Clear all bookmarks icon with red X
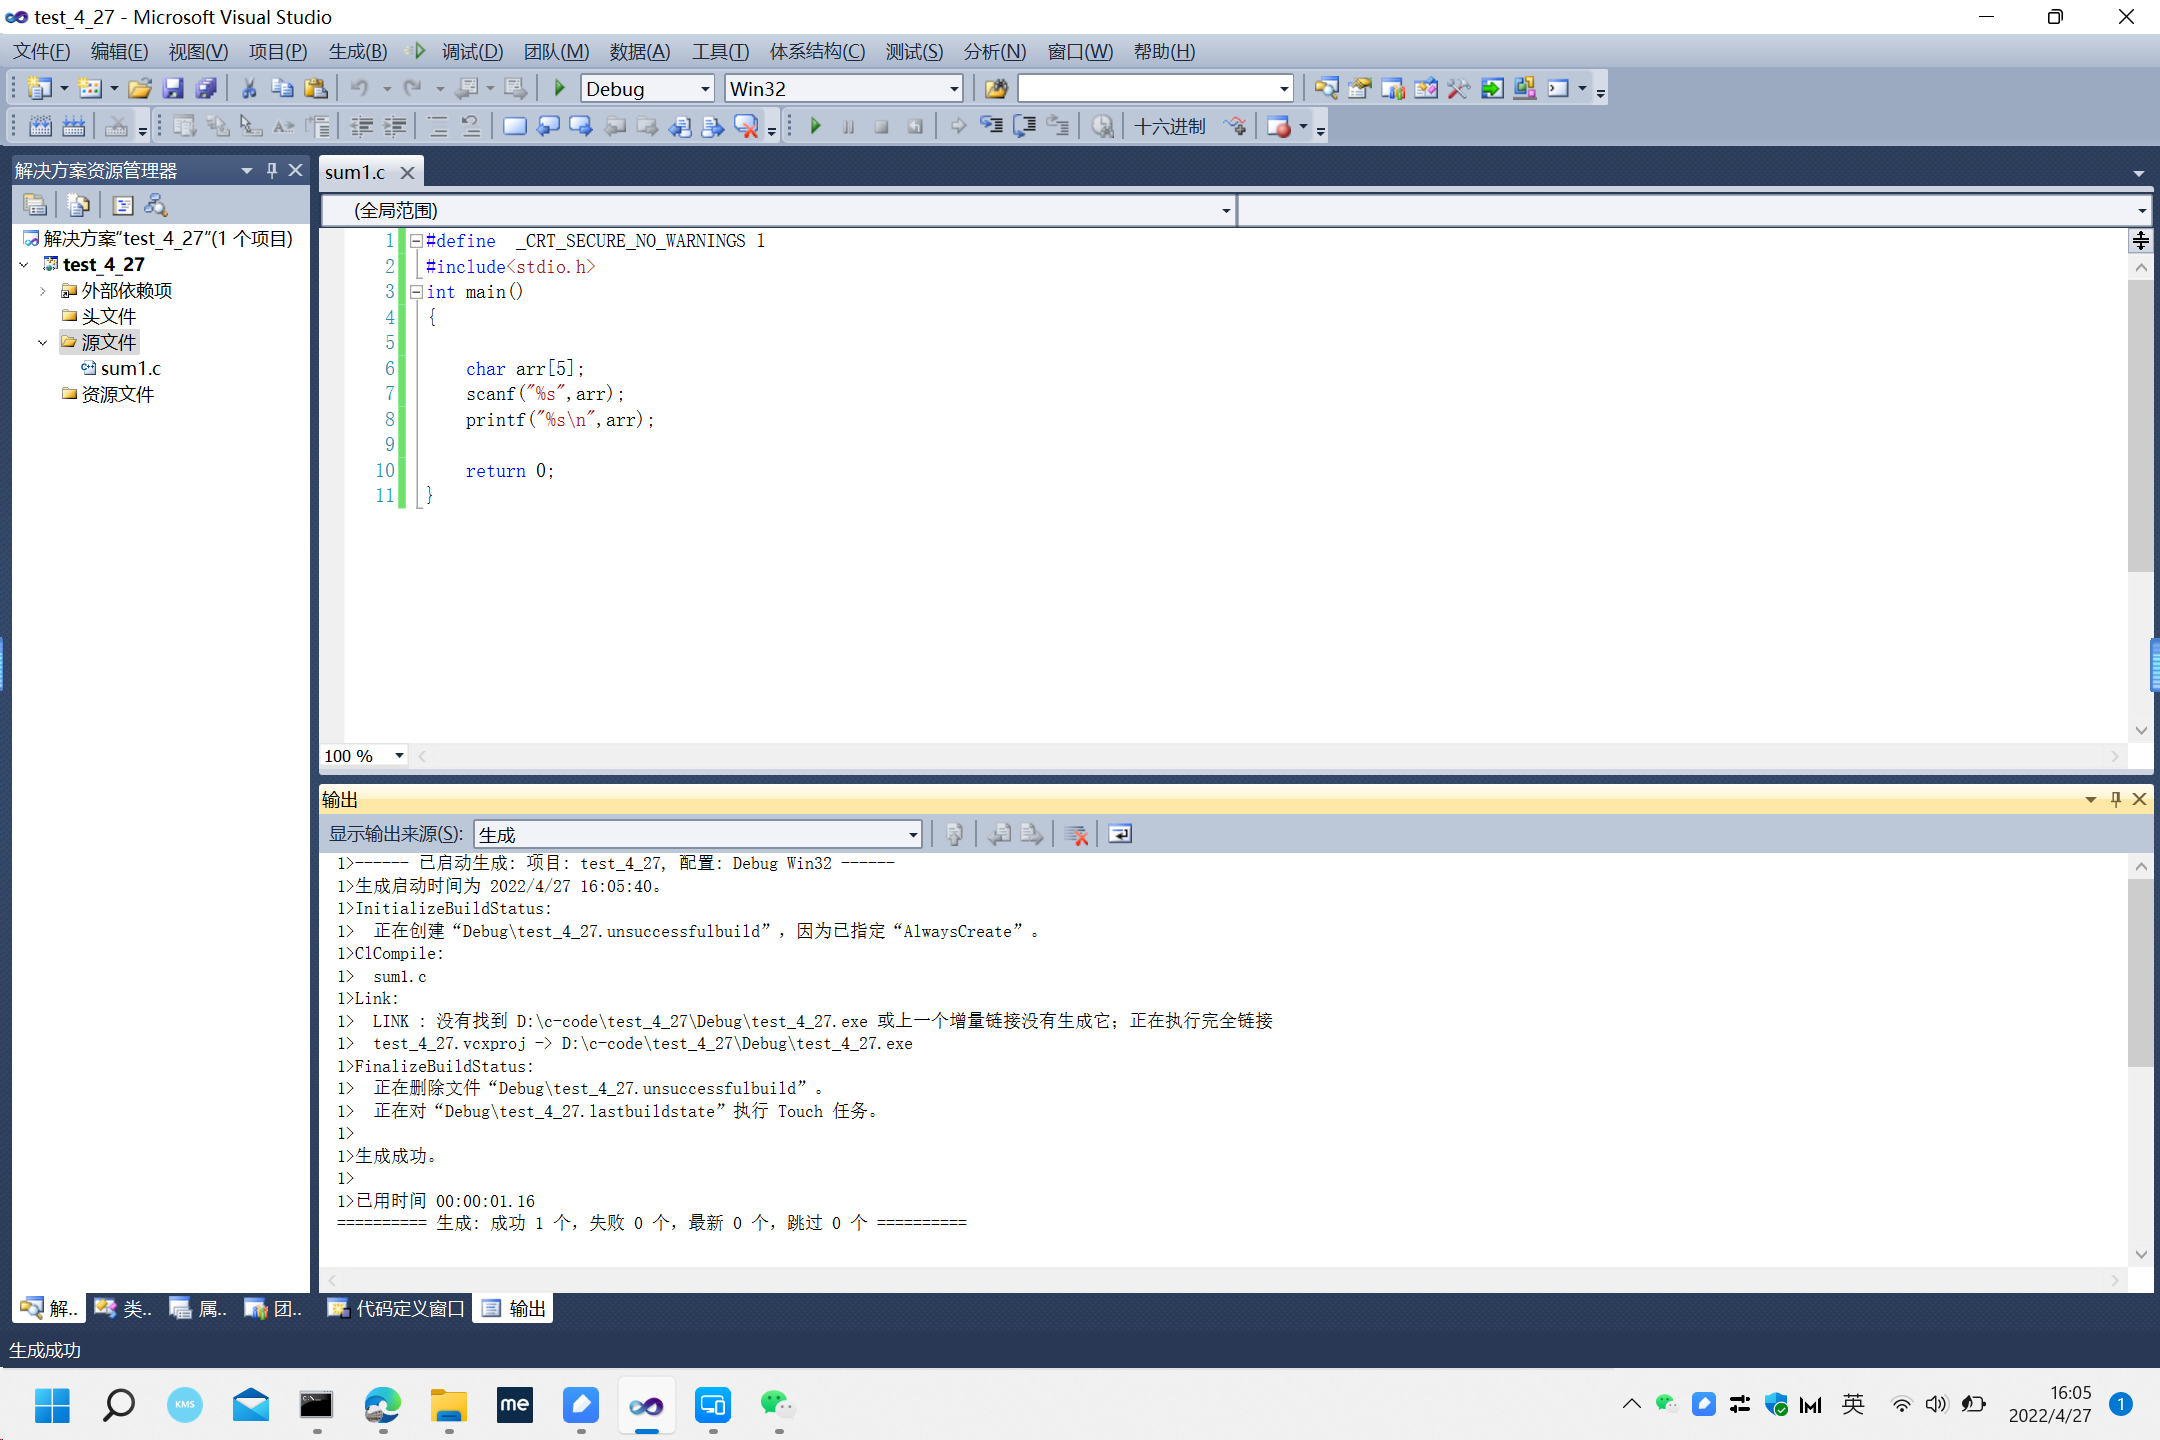This screenshot has width=2160, height=1440. coord(746,127)
